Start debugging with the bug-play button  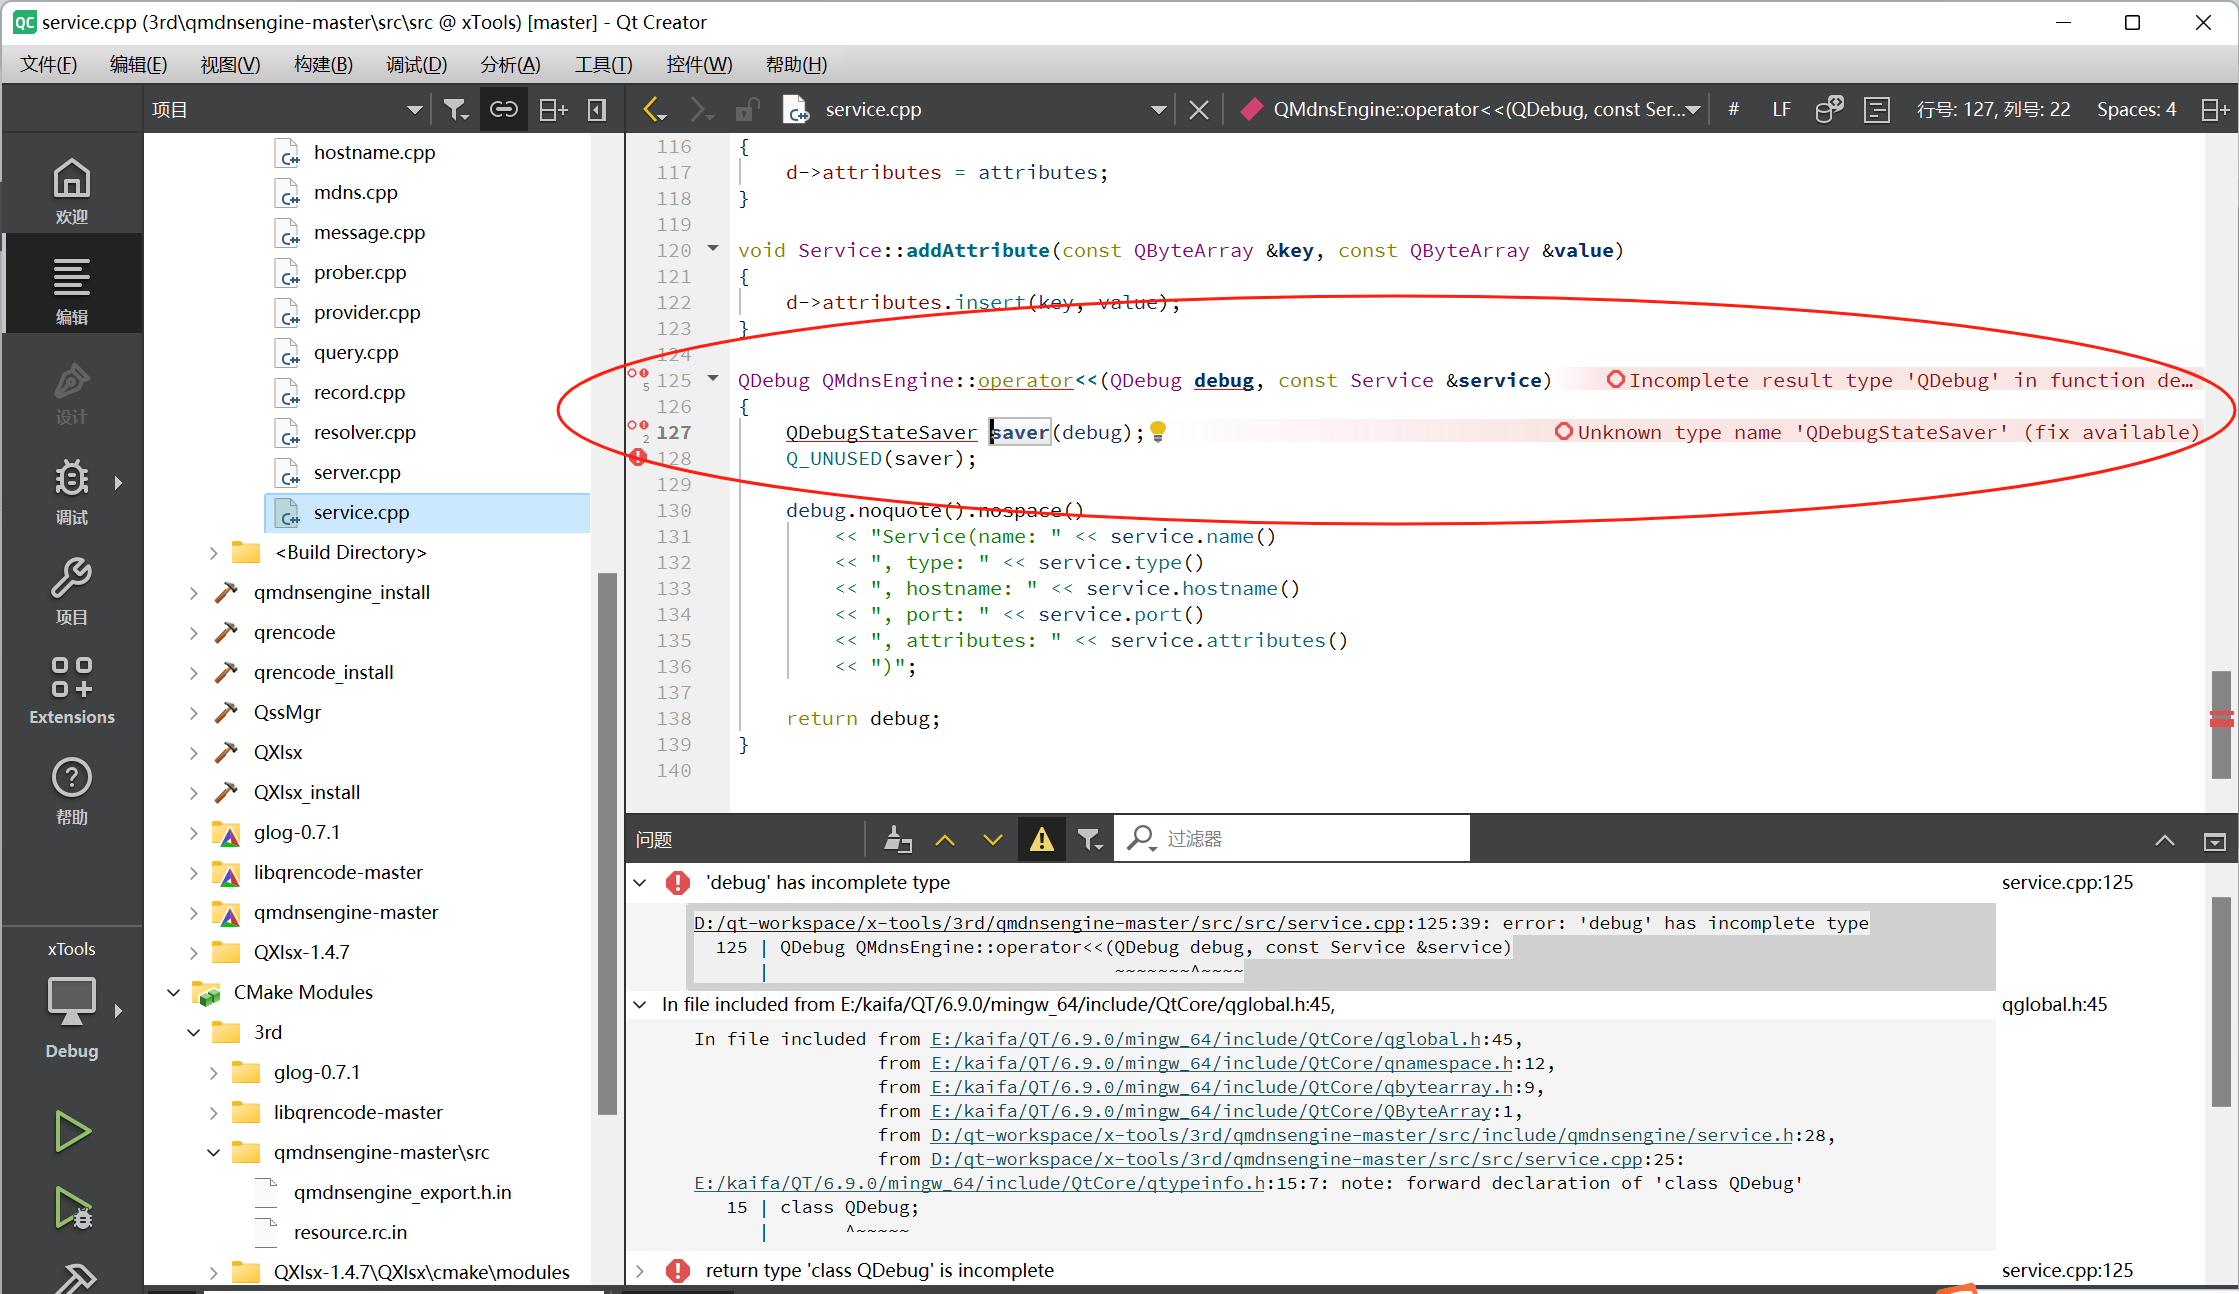pos(71,1208)
